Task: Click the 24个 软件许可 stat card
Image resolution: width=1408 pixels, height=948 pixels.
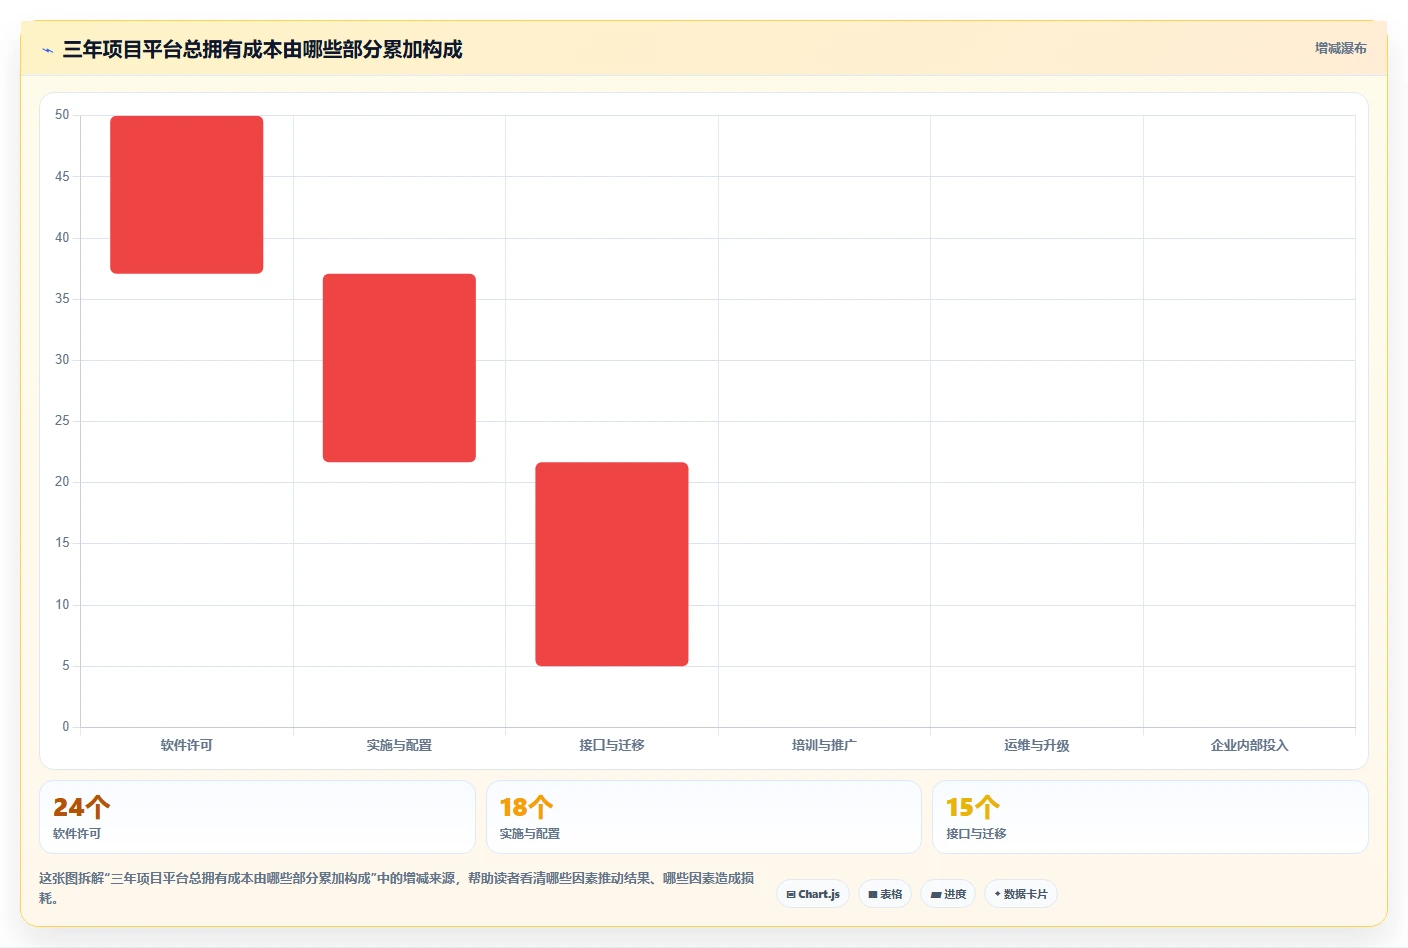Action: 257,817
